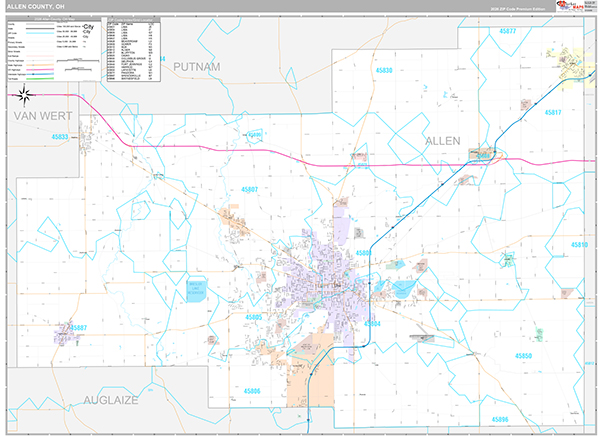The width and height of the screenshot is (600, 436).
Task: Click ZIP code label 45896
Action: pos(500,420)
